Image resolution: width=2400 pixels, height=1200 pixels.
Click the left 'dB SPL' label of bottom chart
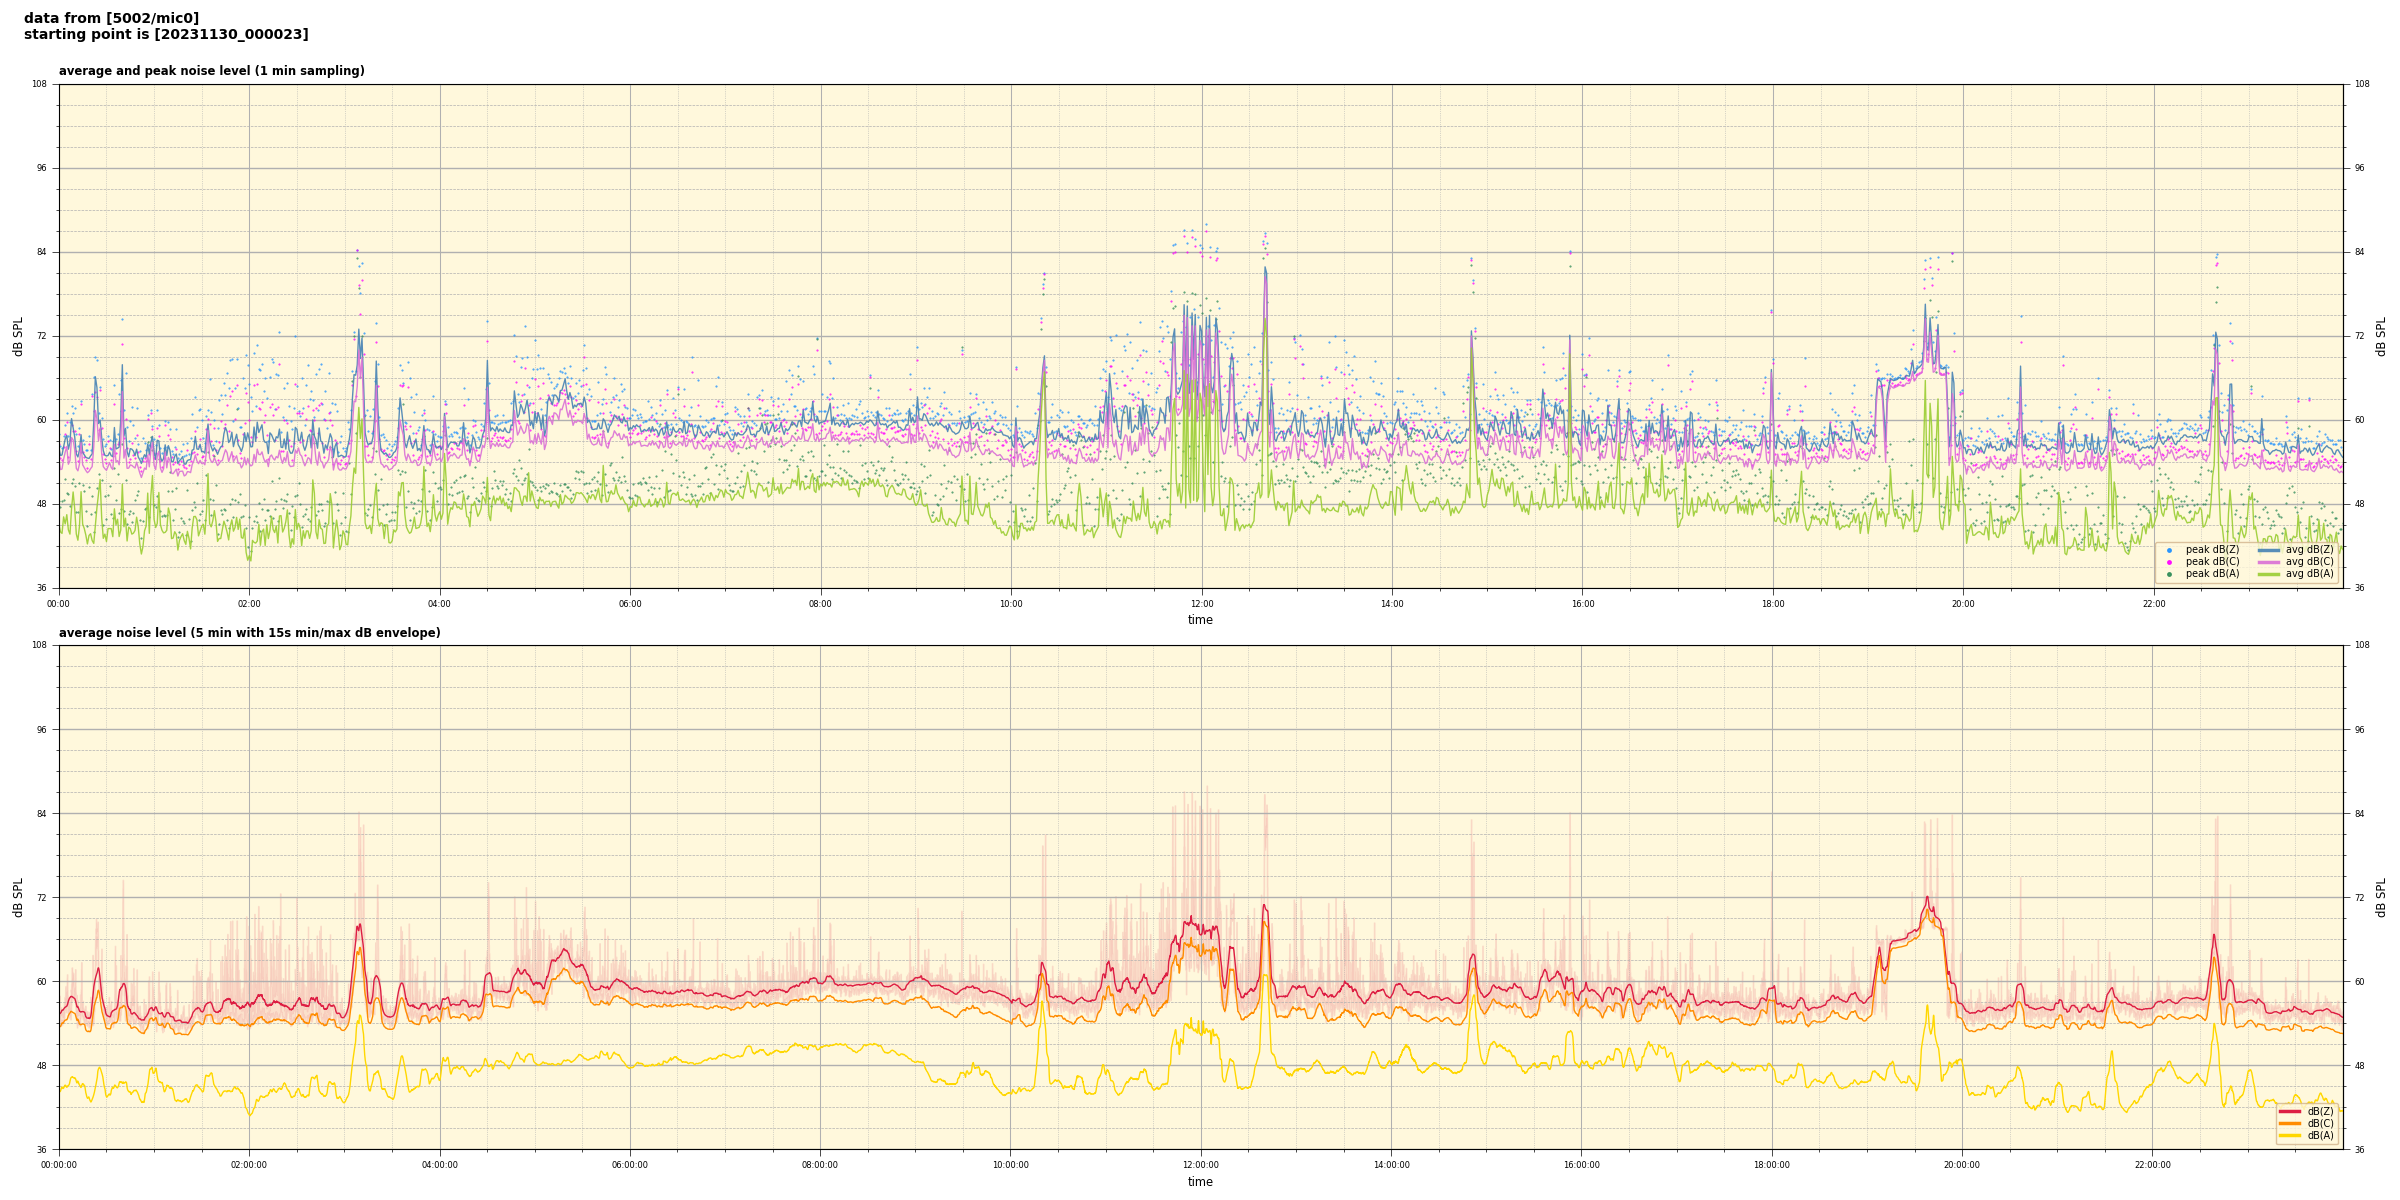coord(18,897)
